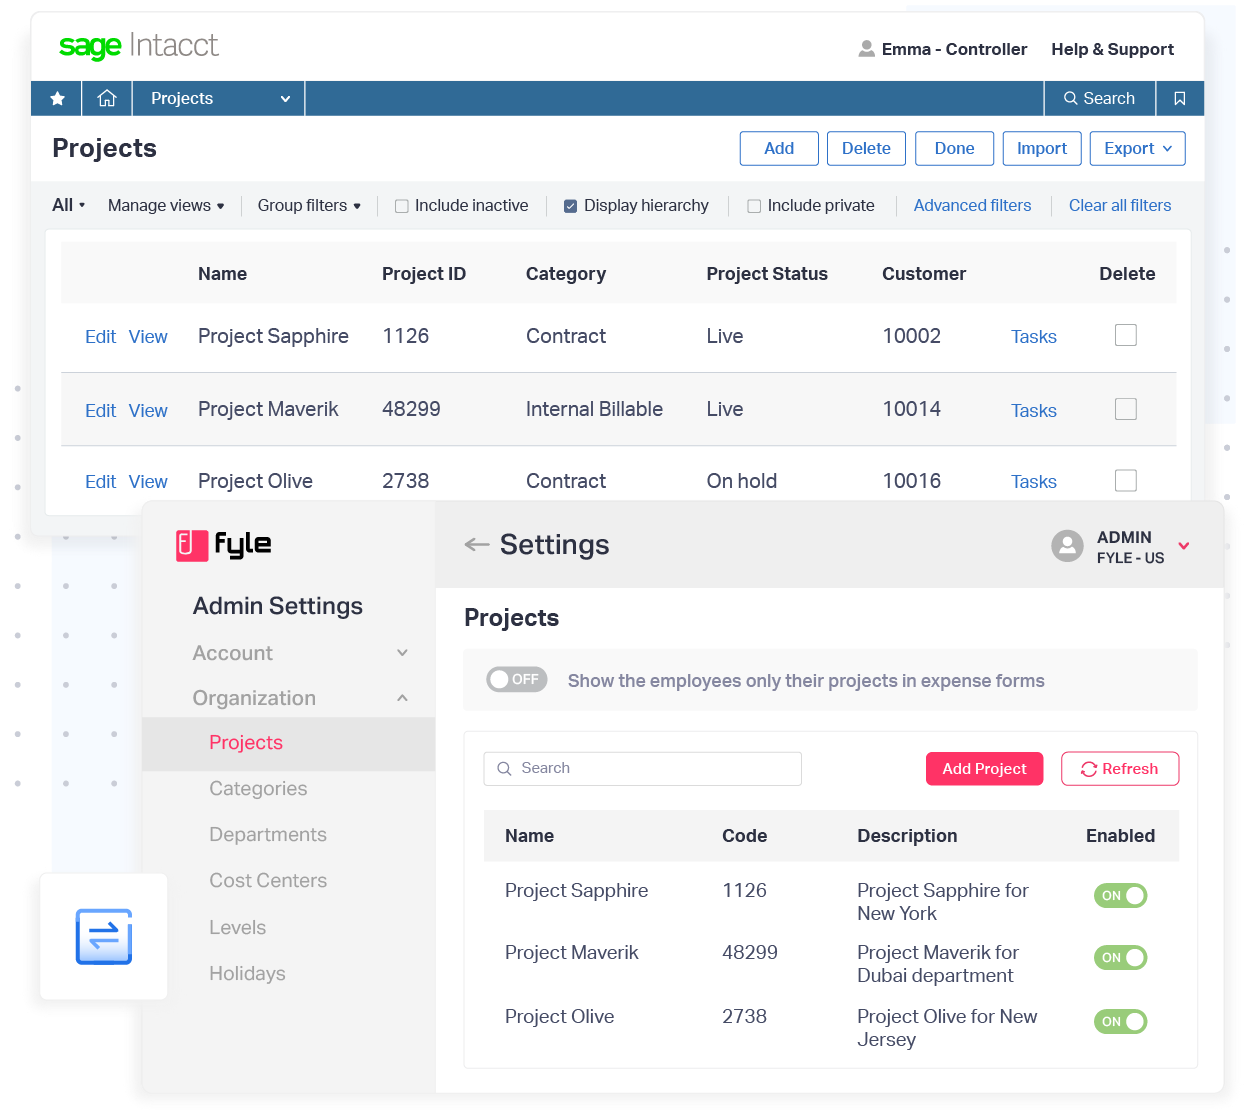Click the Add Project button in Fyle
1244x1110 pixels.
click(984, 768)
